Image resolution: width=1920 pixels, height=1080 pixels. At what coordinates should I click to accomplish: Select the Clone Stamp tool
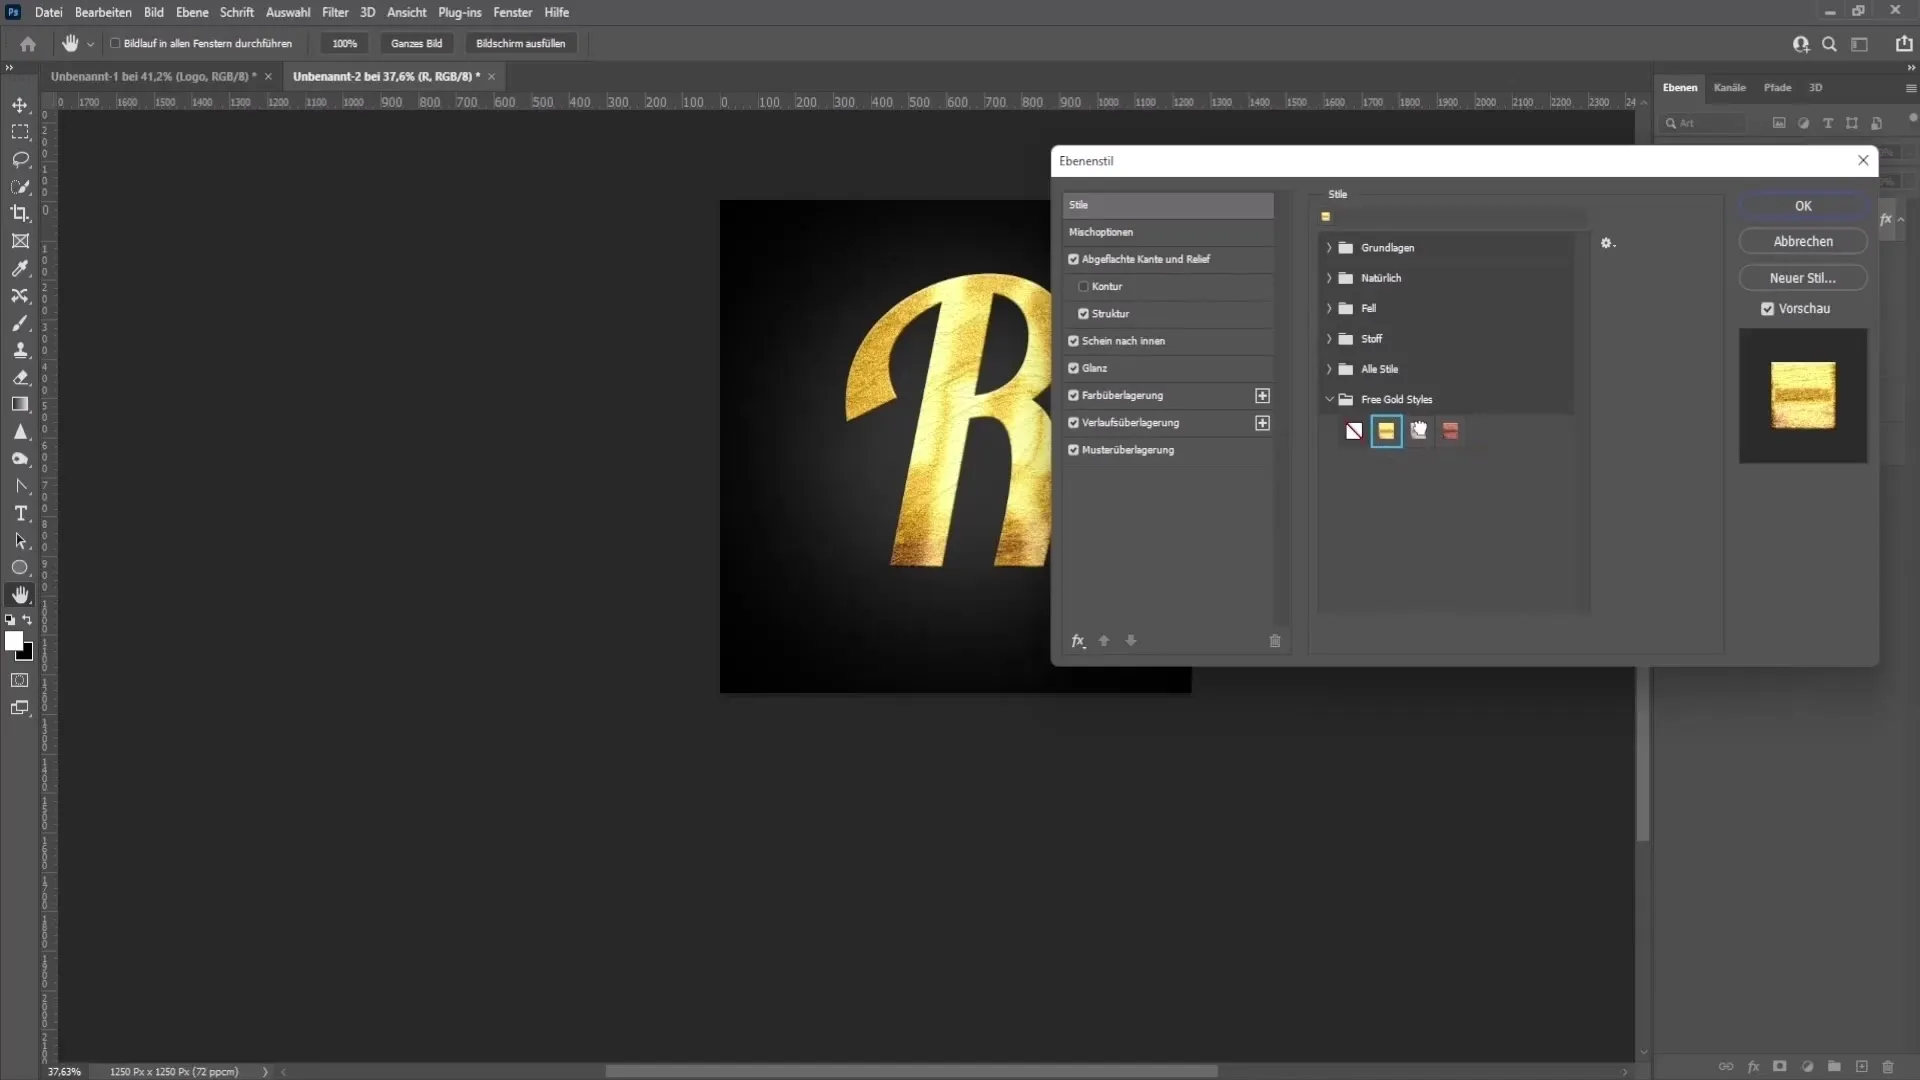point(20,350)
